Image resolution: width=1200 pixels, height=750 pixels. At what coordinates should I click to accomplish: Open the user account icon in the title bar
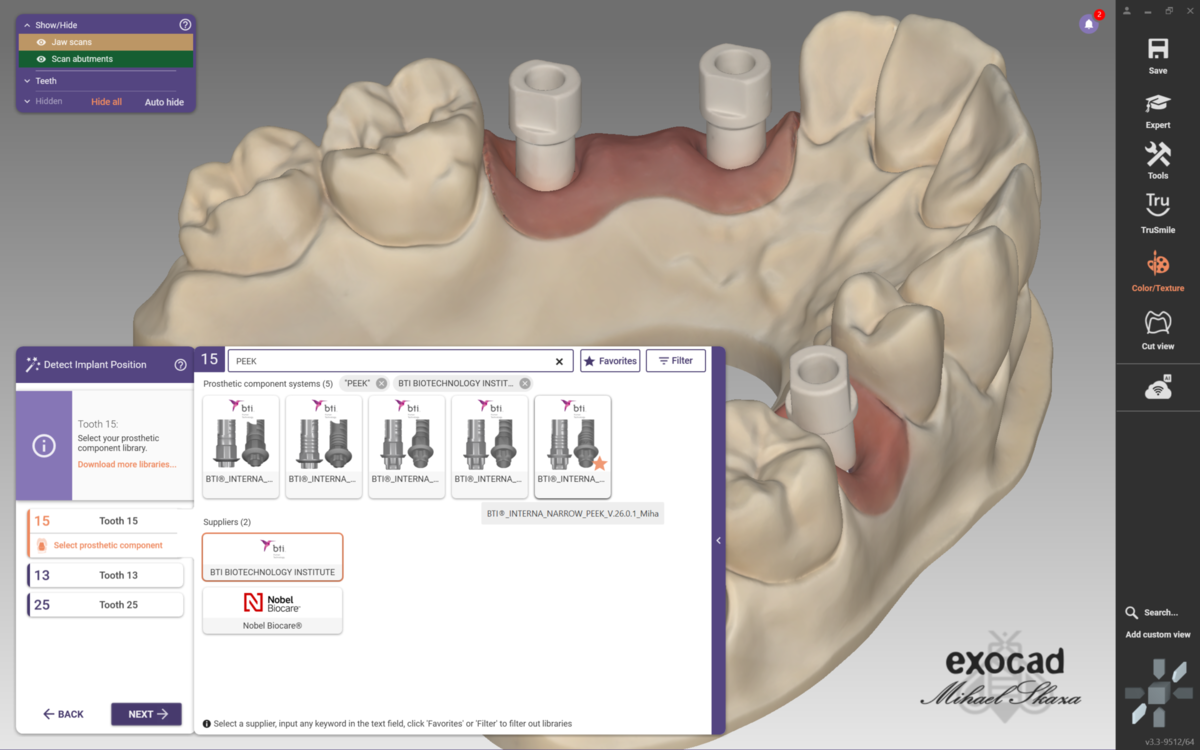click(1127, 11)
